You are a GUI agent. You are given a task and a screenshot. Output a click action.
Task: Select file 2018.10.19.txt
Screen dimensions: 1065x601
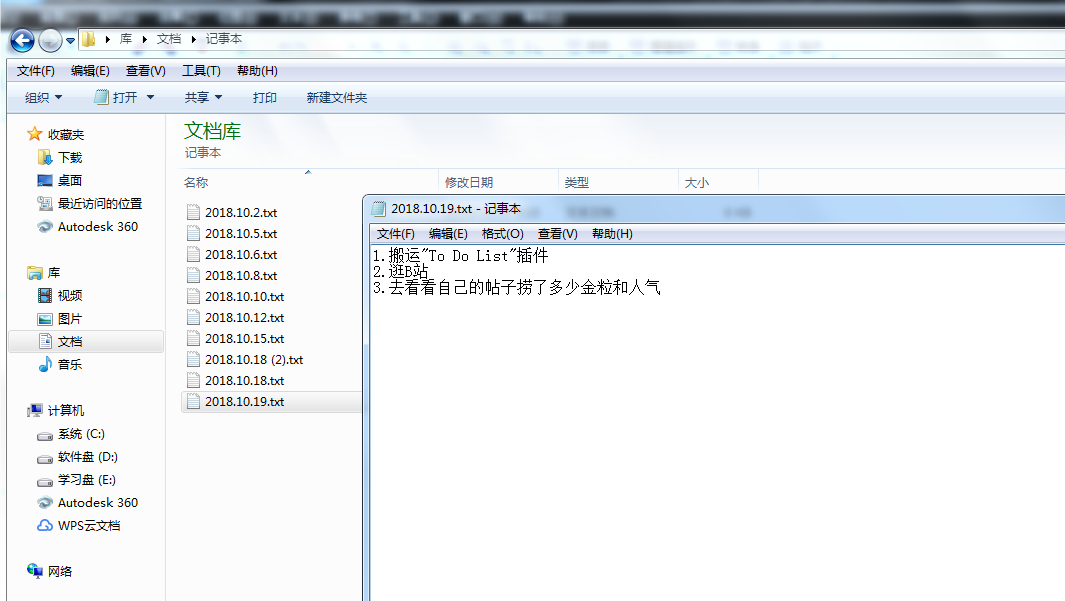[244, 402]
